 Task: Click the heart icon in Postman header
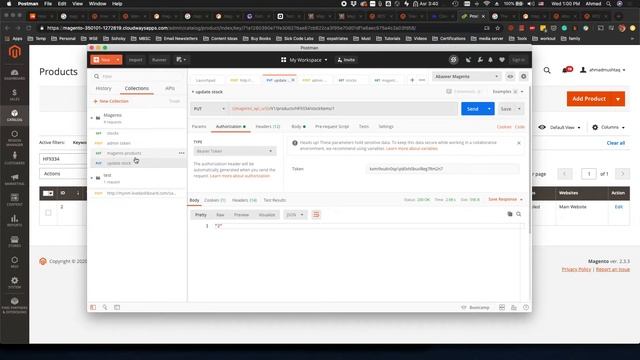[x=502, y=60]
